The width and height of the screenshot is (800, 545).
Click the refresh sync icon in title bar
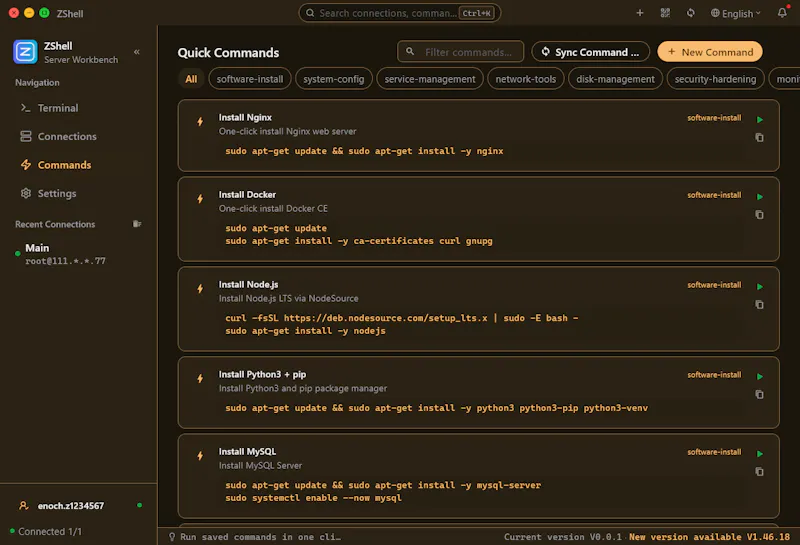coord(691,13)
